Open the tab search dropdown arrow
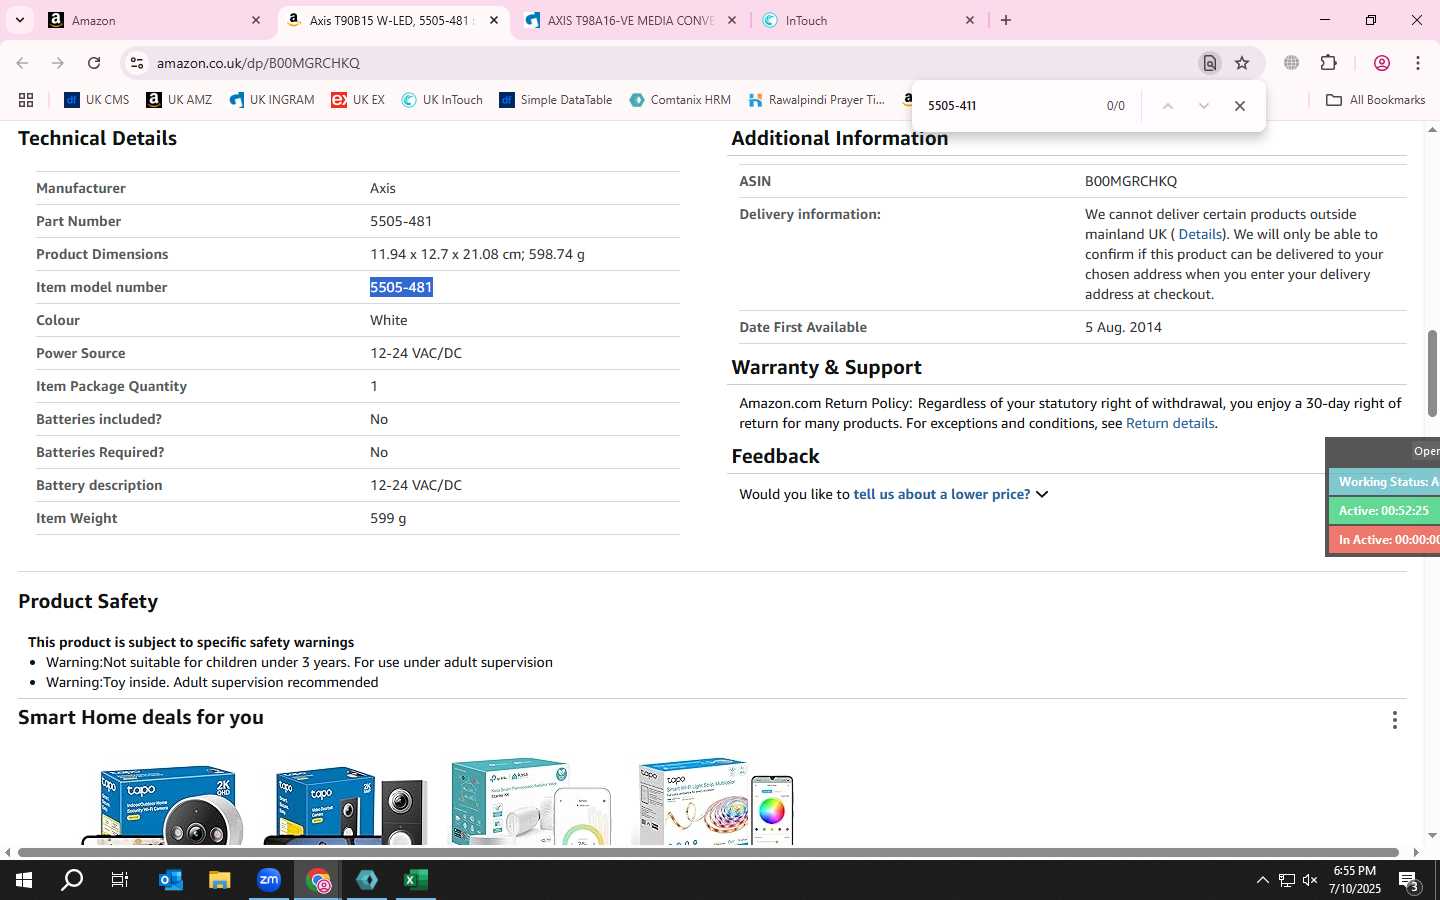Image resolution: width=1440 pixels, height=900 pixels. [x=19, y=20]
